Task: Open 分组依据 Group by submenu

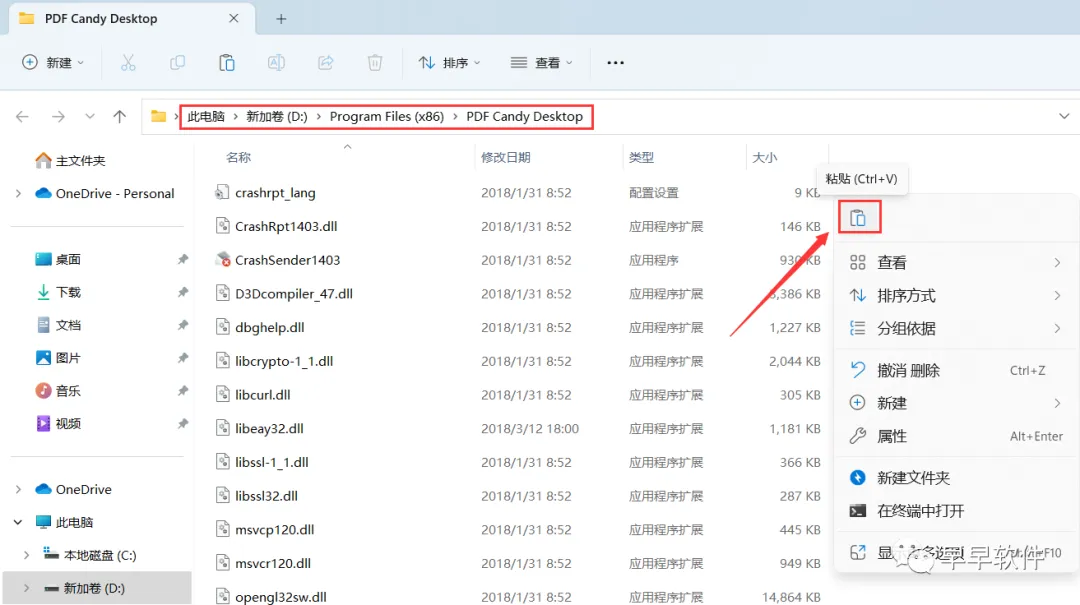Action: (x=956, y=329)
